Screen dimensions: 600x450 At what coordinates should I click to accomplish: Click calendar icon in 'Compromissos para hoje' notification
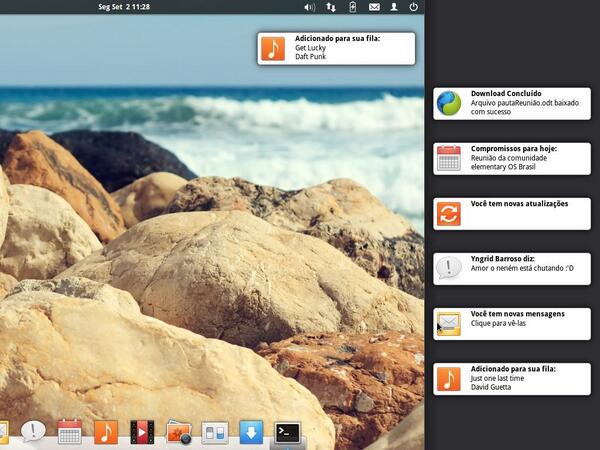click(449, 158)
